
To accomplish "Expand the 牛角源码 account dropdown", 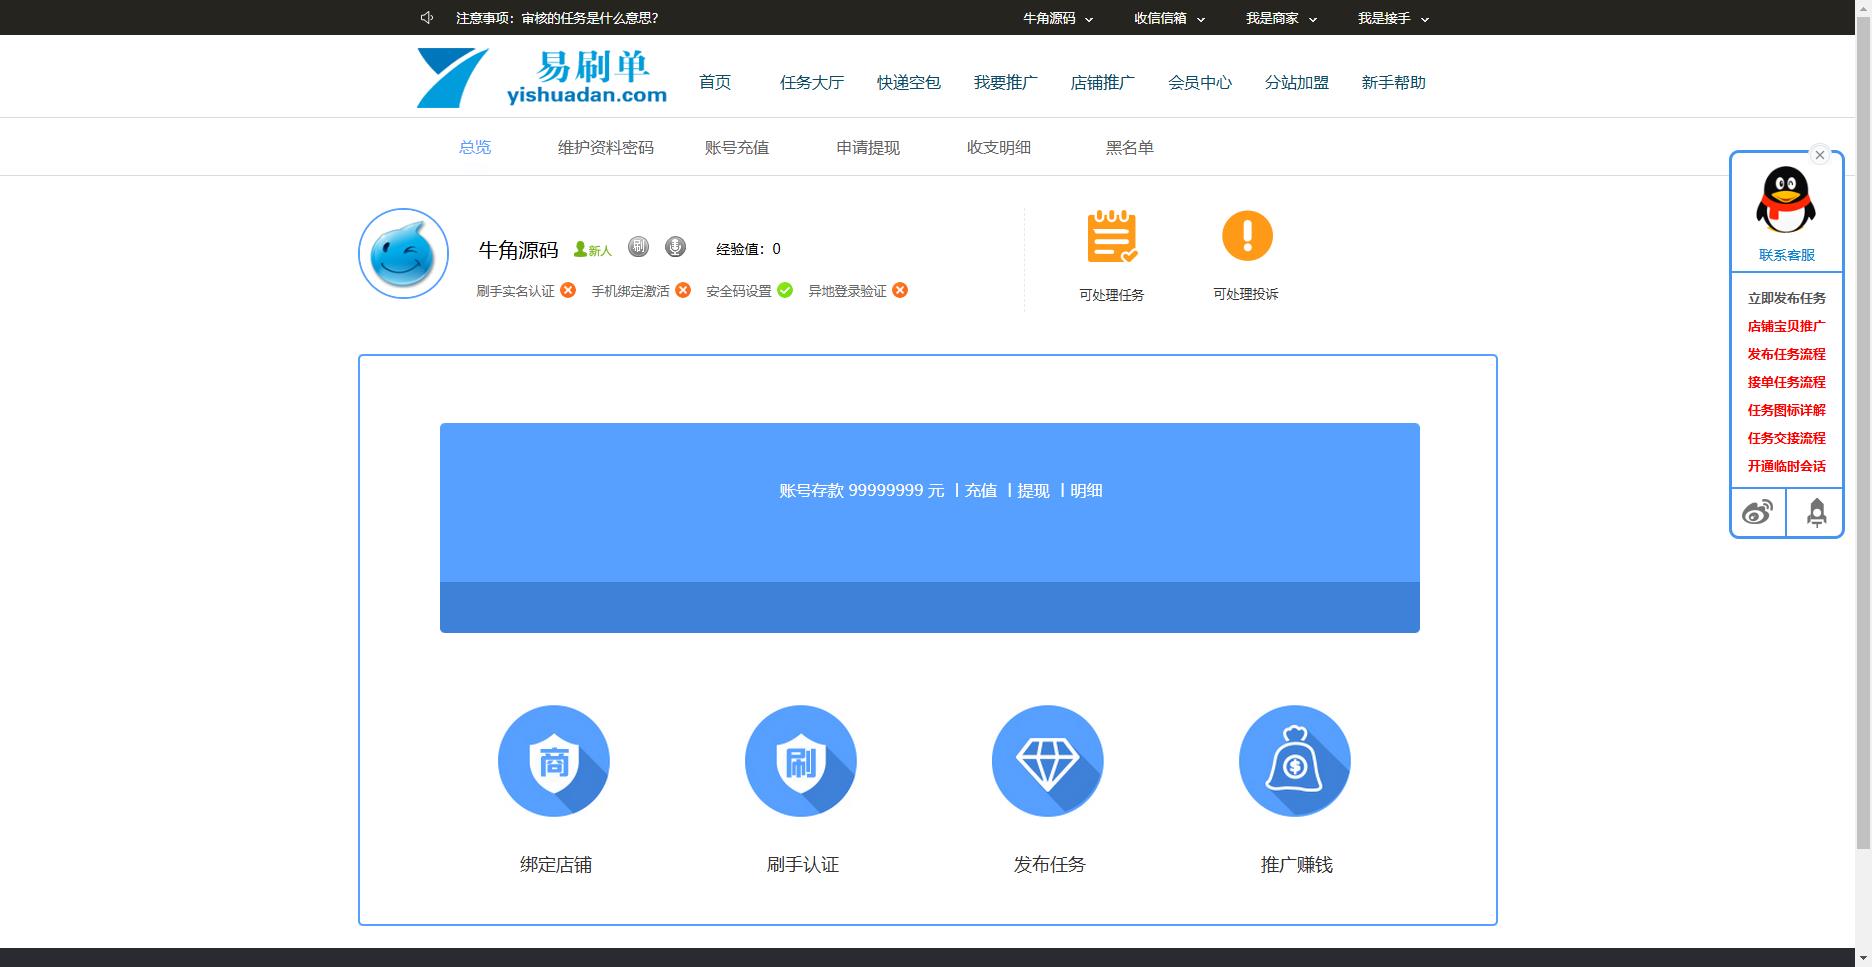I will click(x=1058, y=18).
